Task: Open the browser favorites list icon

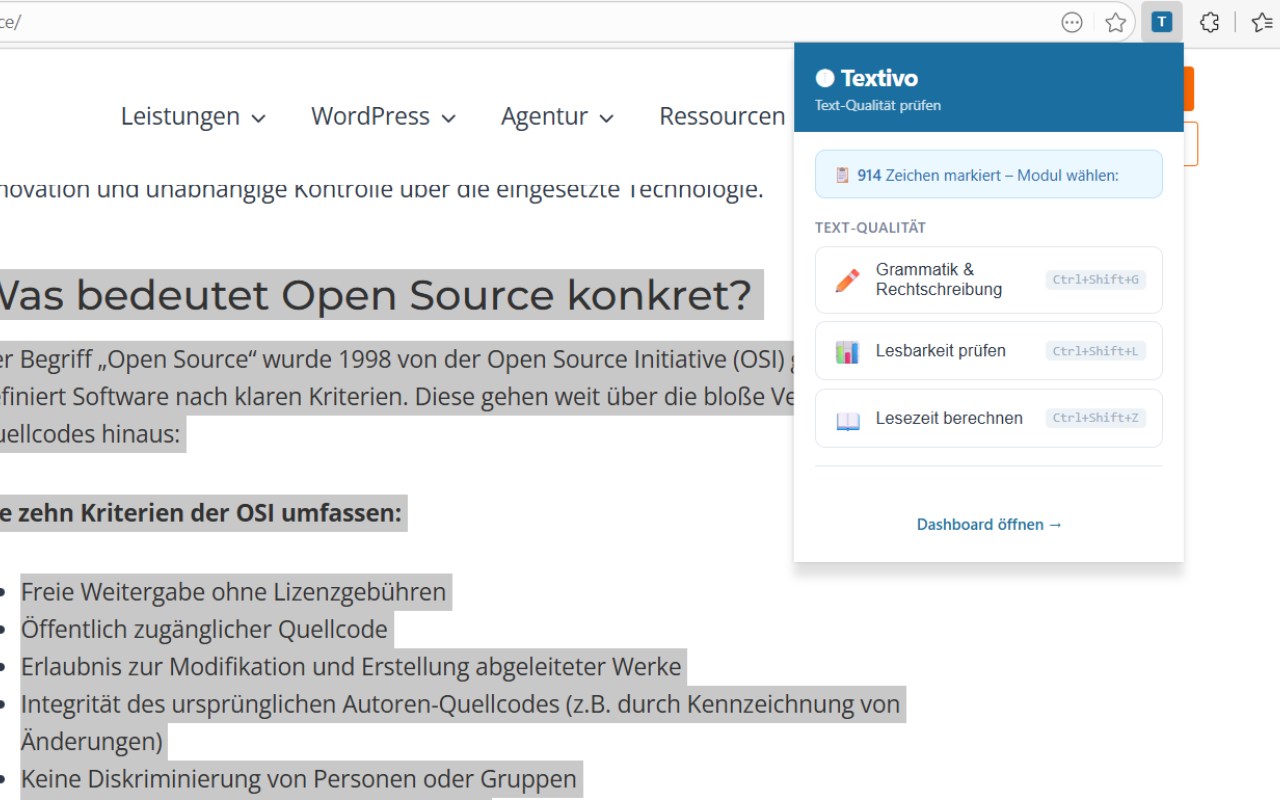Action: pyautogui.click(x=1262, y=22)
